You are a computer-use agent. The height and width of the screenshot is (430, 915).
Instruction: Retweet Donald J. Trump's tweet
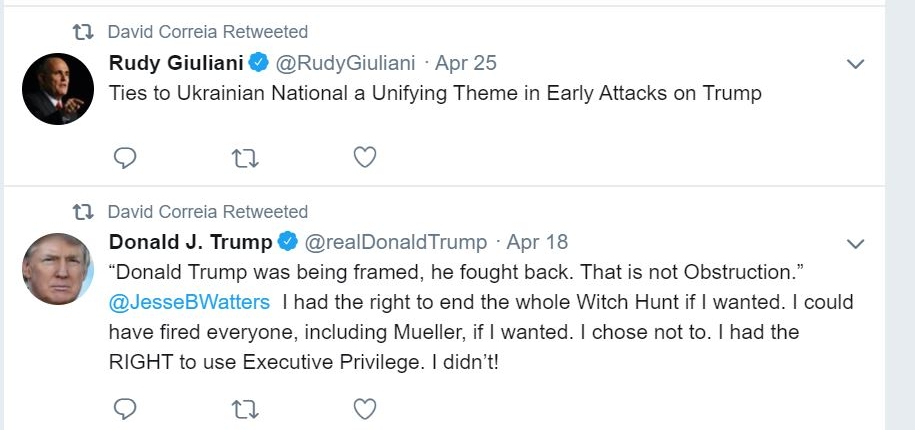[x=245, y=408]
